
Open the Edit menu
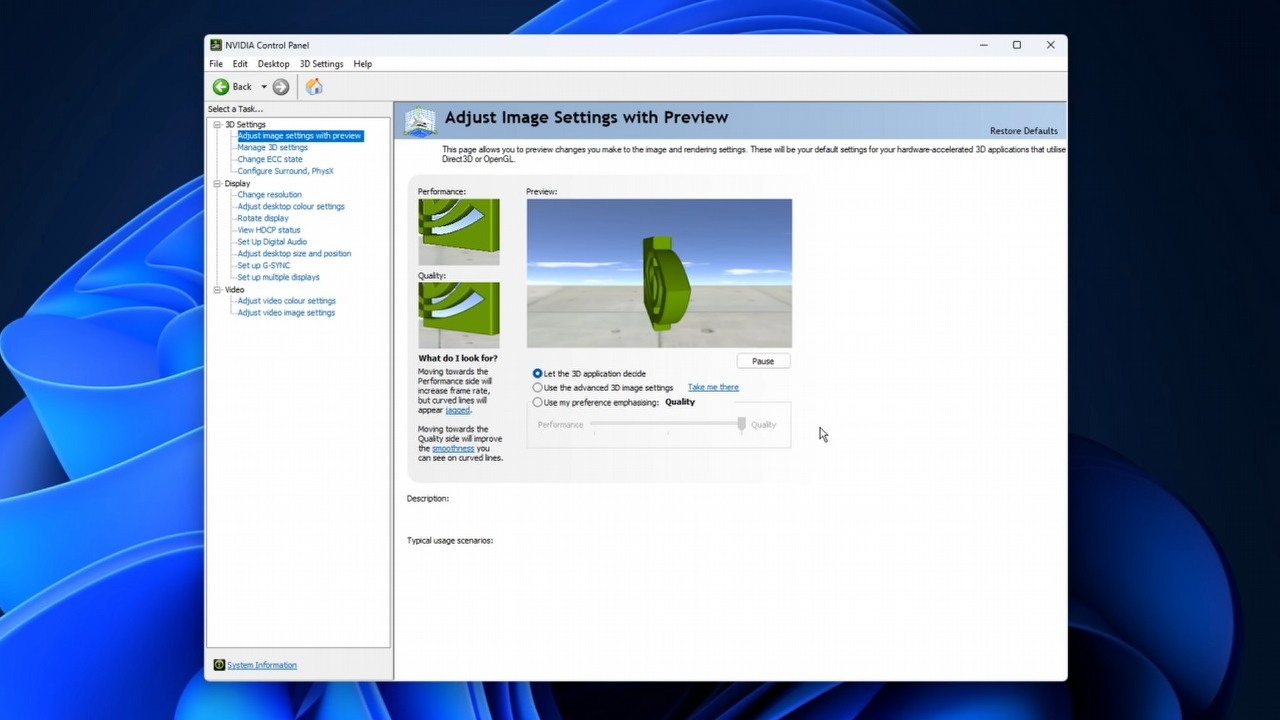(x=240, y=64)
